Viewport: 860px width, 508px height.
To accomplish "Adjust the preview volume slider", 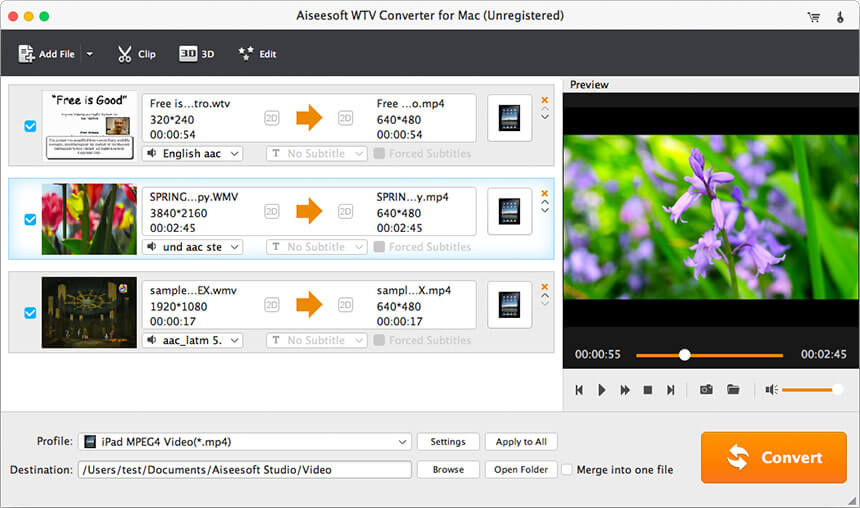I will (x=812, y=390).
